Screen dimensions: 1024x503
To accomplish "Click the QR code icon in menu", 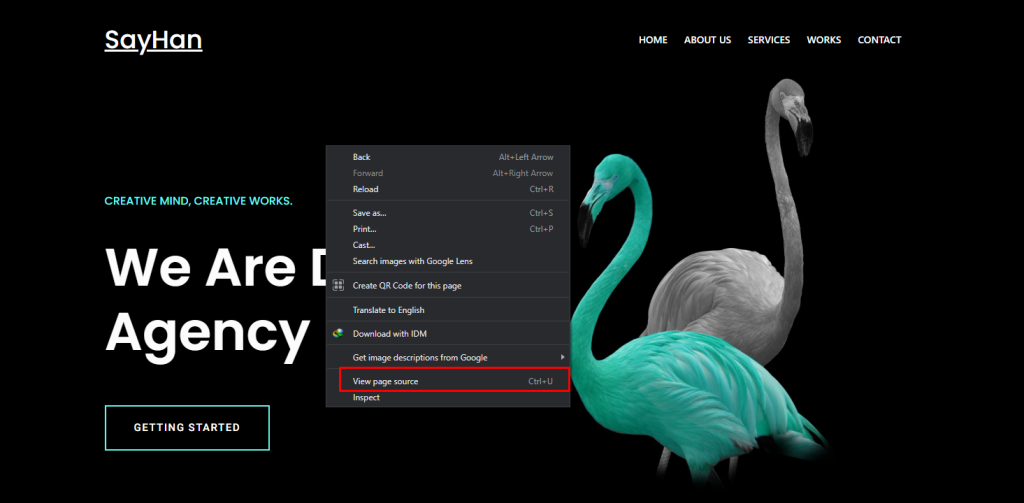I will tap(338, 285).
